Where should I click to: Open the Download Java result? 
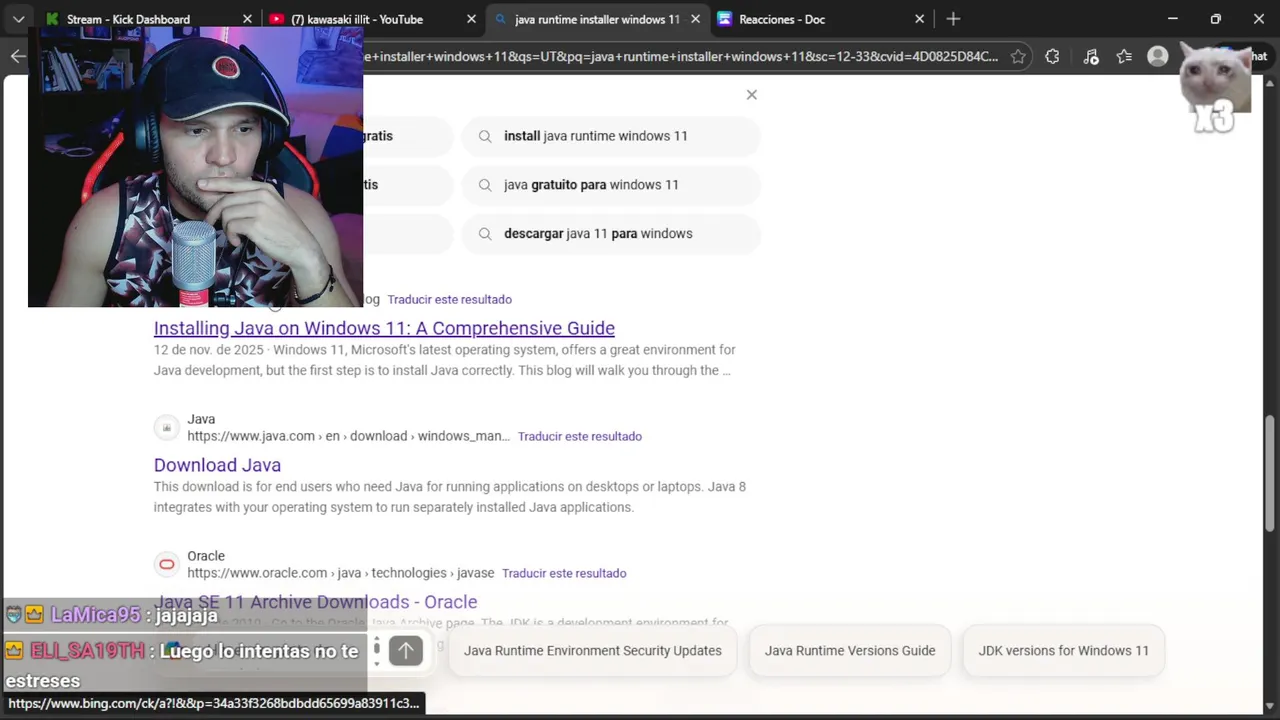coord(217,465)
